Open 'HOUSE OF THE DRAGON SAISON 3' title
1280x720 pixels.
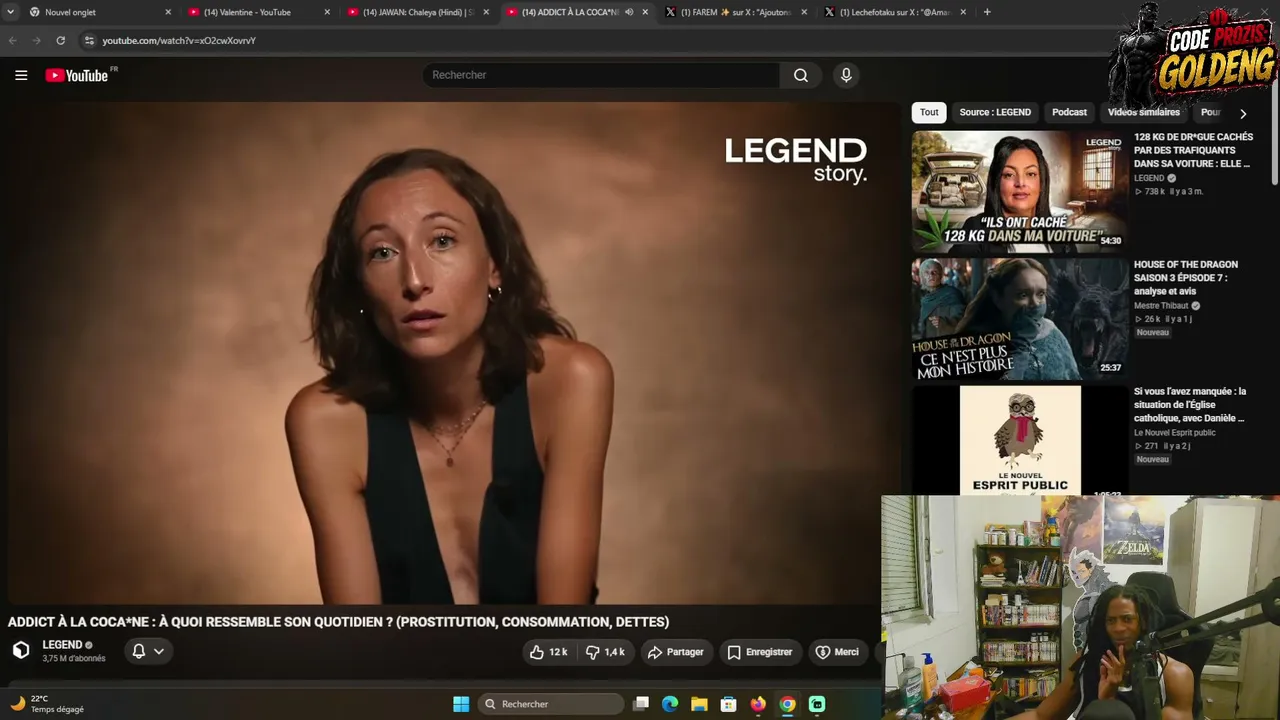[x=1186, y=278]
